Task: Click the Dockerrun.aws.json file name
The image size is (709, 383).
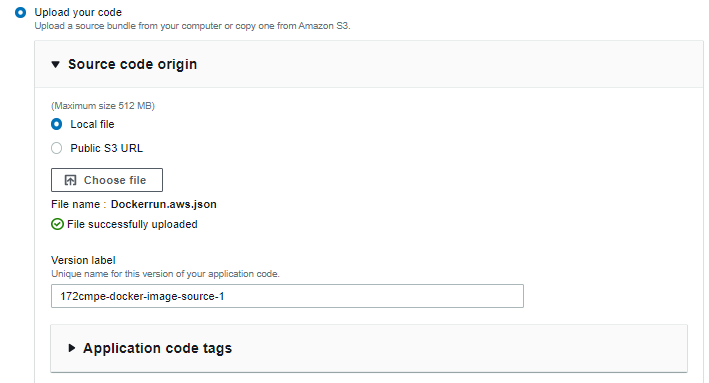Action: click(x=164, y=204)
